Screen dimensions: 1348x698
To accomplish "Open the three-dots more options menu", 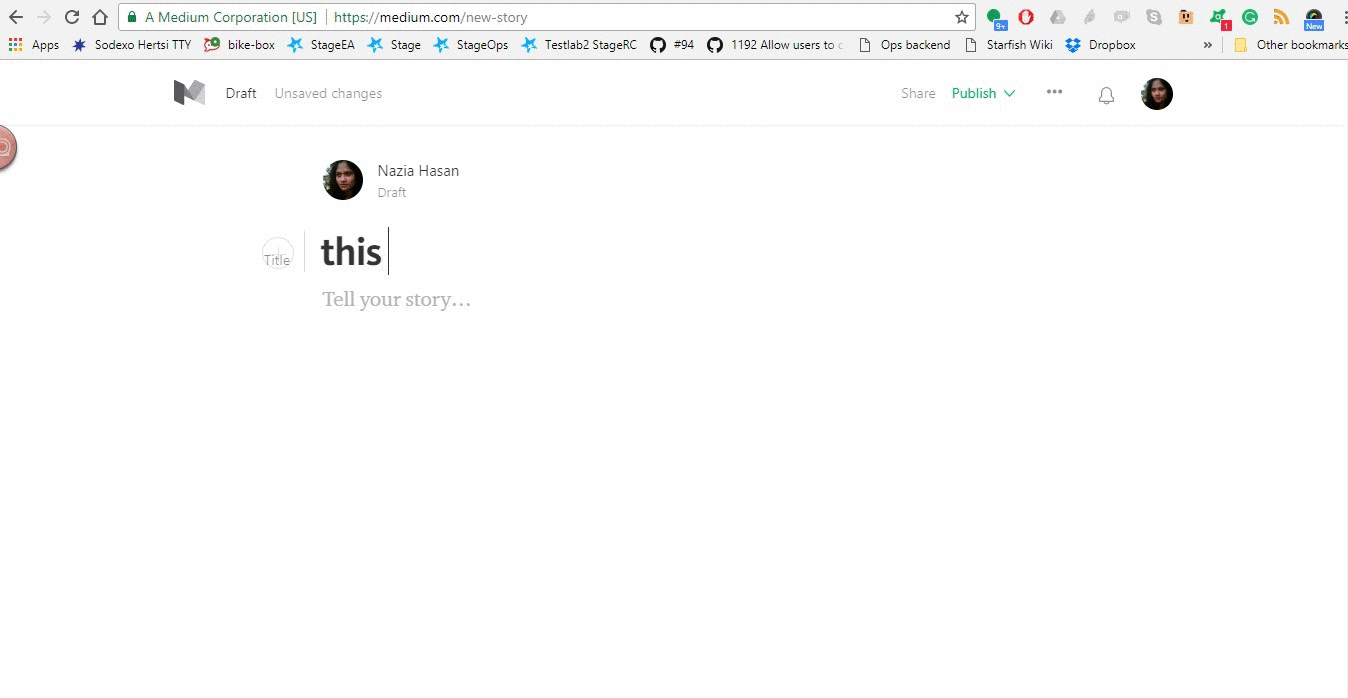I will pos(1054,92).
